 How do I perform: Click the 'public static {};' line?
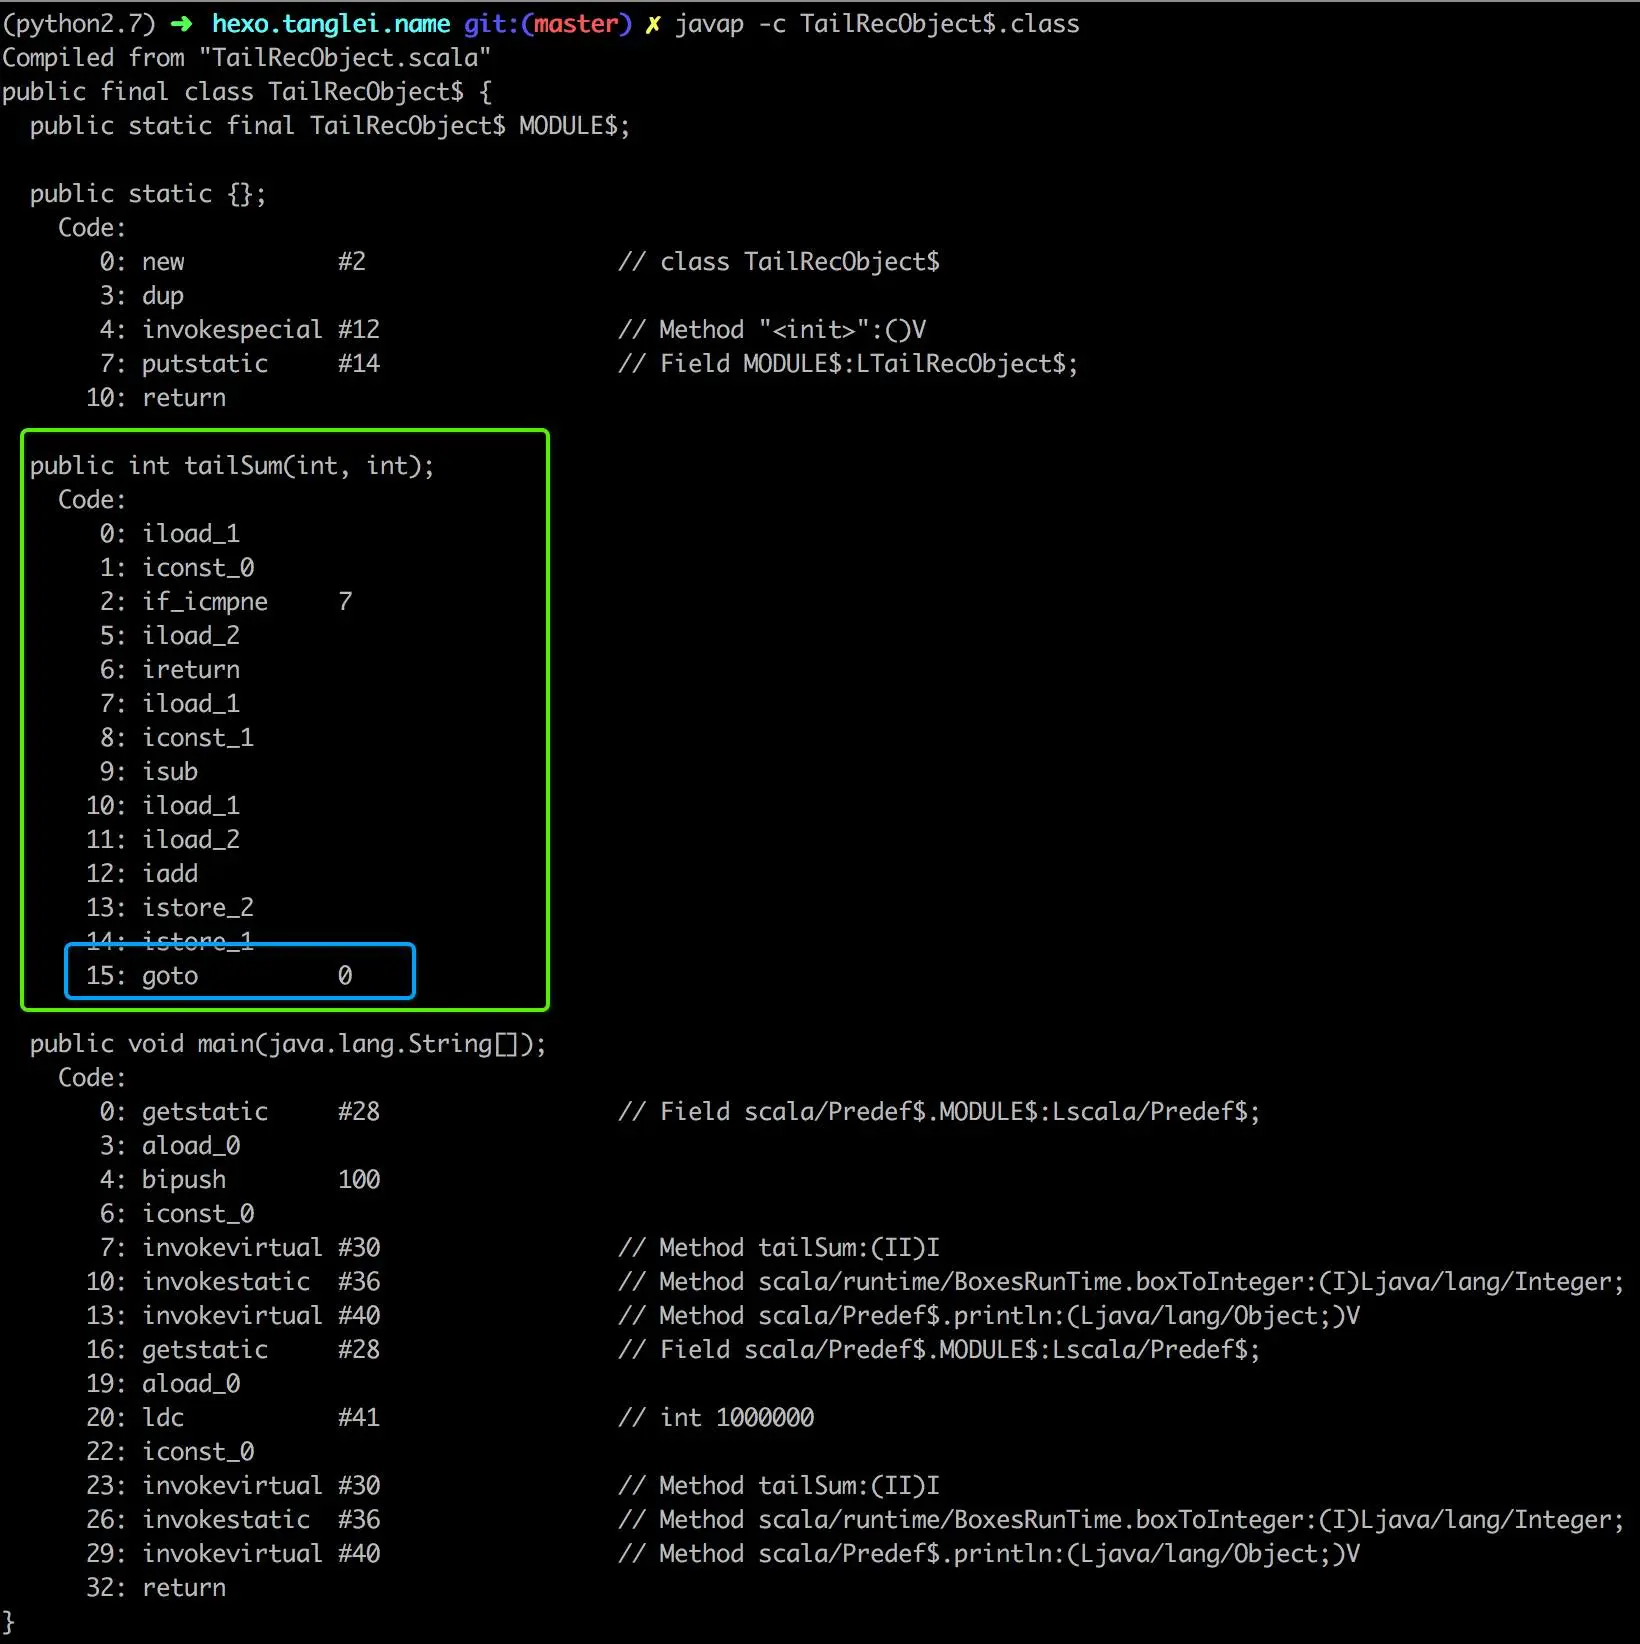point(148,193)
